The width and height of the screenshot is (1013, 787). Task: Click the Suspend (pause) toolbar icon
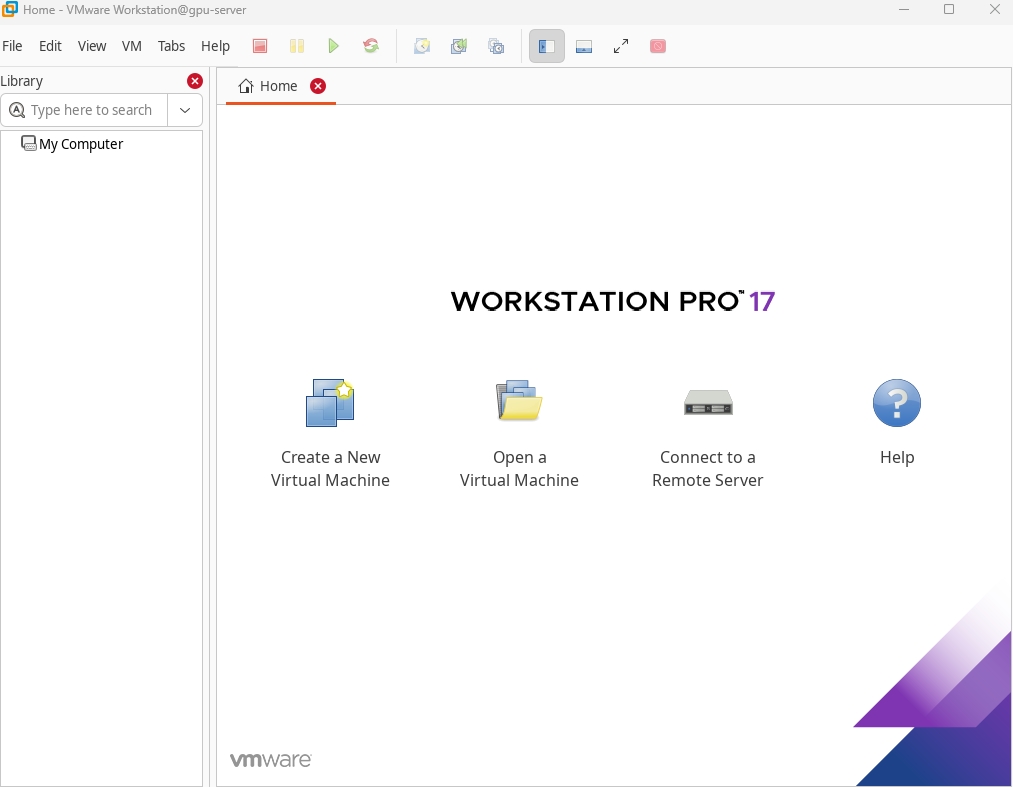point(297,46)
